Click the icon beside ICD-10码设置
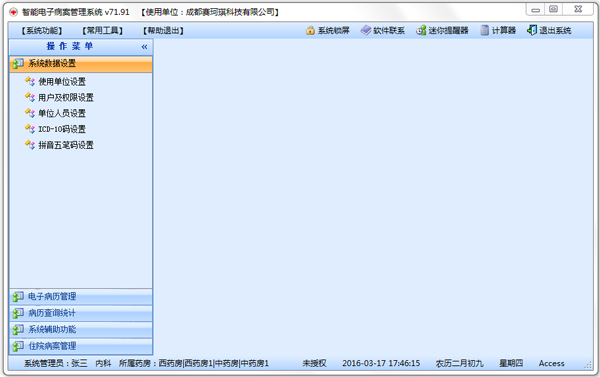The width and height of the screenshot is (600, 377). (x=30, y=129)
